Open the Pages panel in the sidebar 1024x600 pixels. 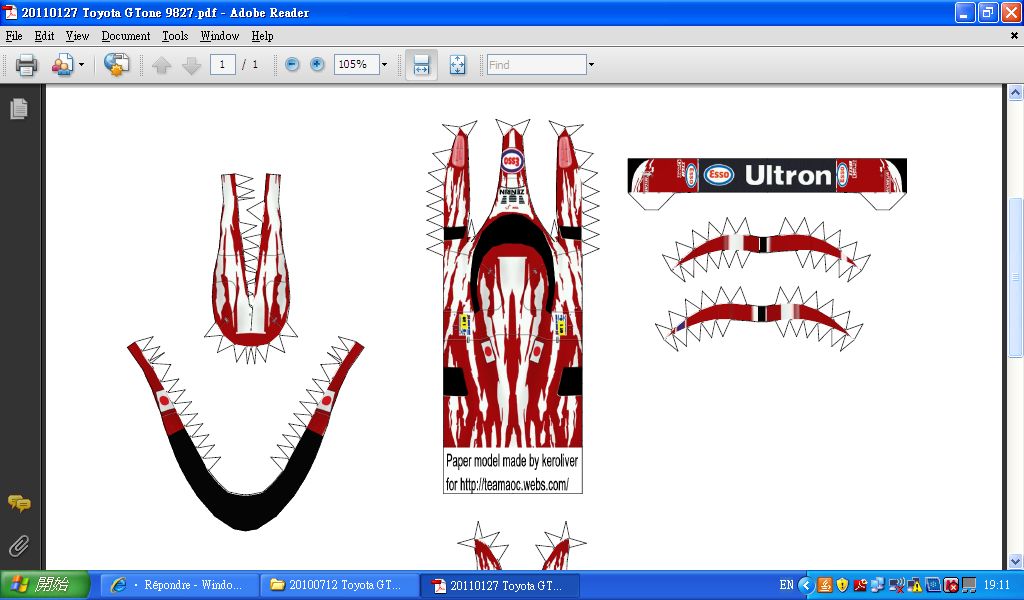19,109
